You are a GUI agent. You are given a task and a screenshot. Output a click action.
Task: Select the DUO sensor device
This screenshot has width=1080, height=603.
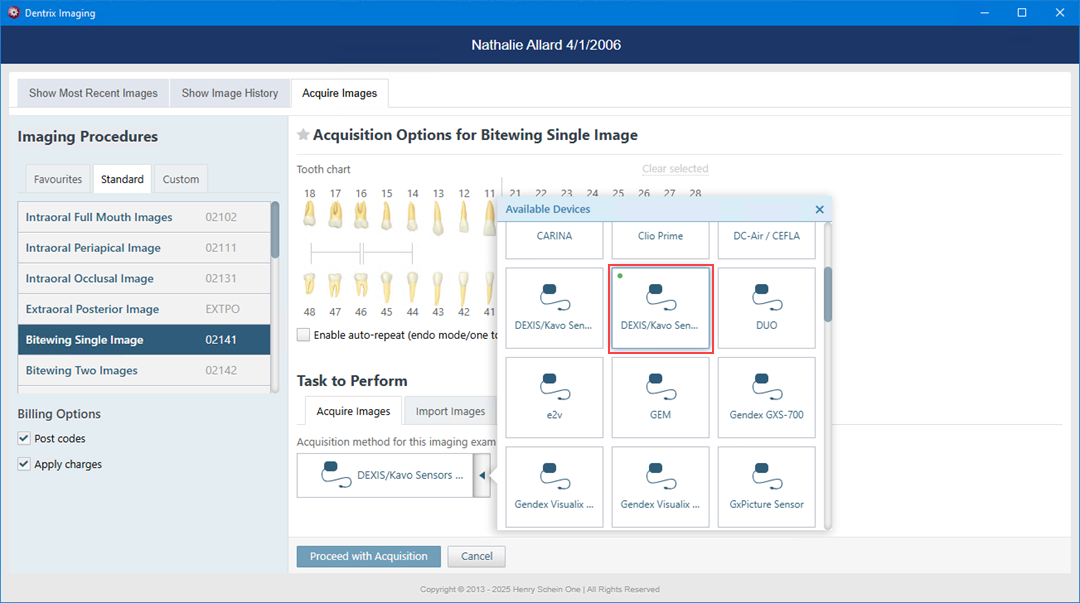[767, 308]
